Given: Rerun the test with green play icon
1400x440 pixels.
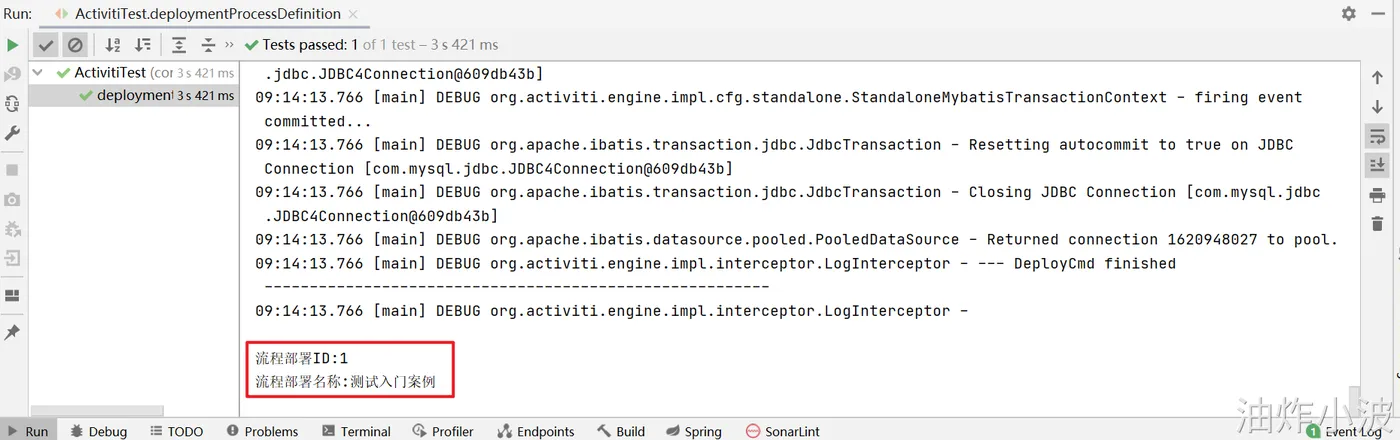Looking at the screenshot, I should click(x=12, y=45).
